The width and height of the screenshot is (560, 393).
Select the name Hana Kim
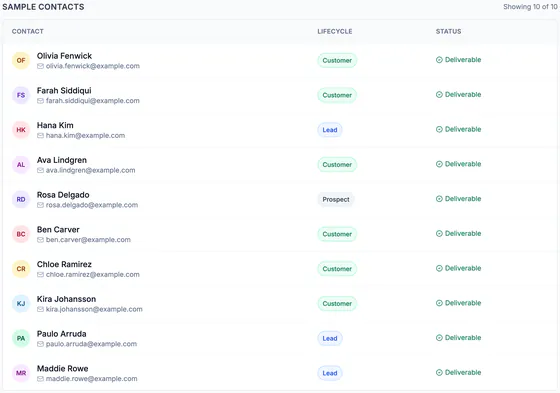pos(55,125)
